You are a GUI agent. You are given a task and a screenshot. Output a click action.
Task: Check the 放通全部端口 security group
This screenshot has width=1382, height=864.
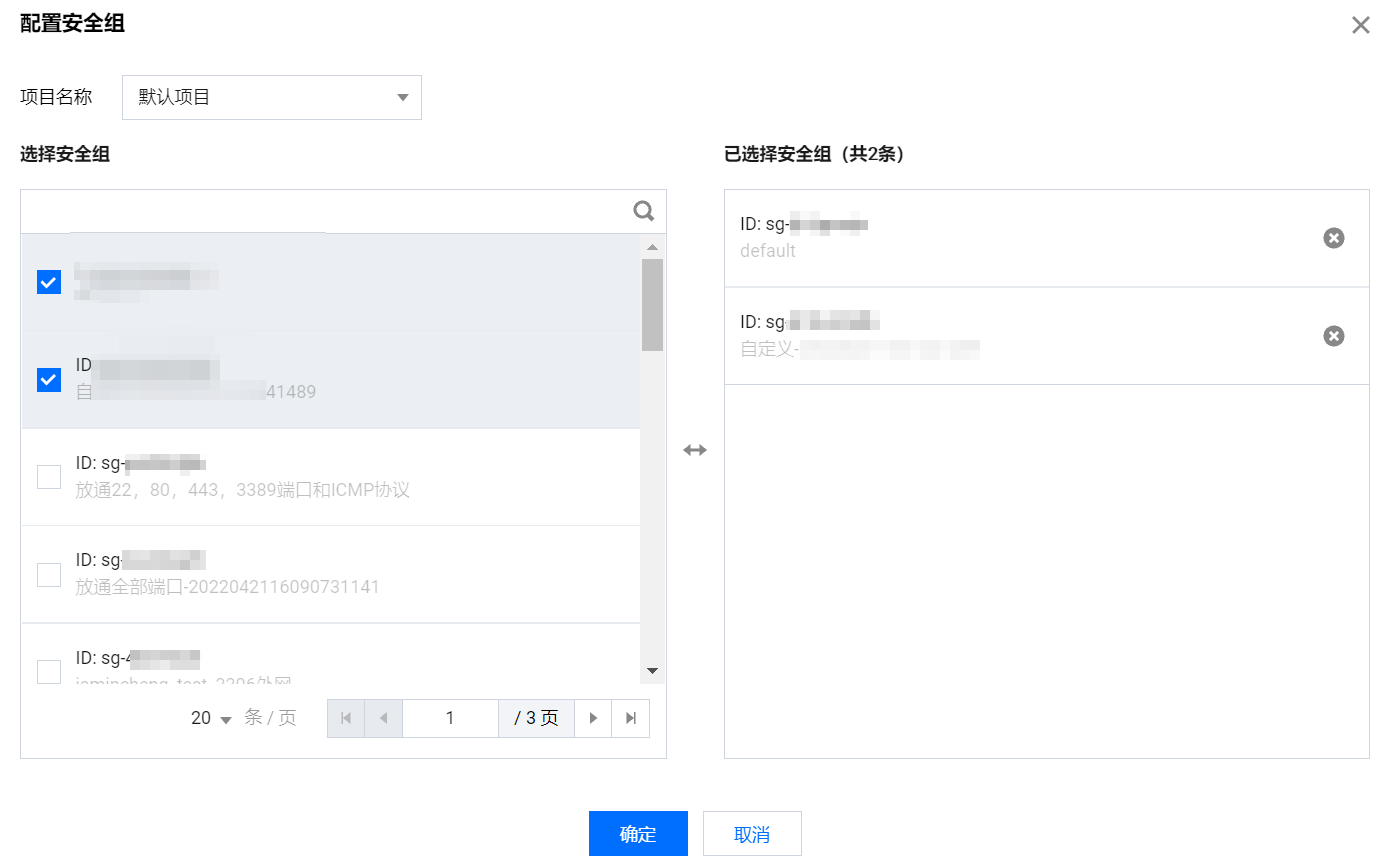[49, 575]
